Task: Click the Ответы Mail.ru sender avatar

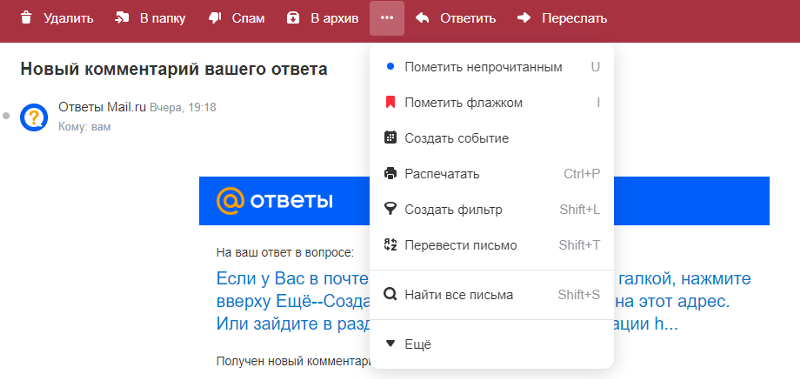Action: pos(34,117)
